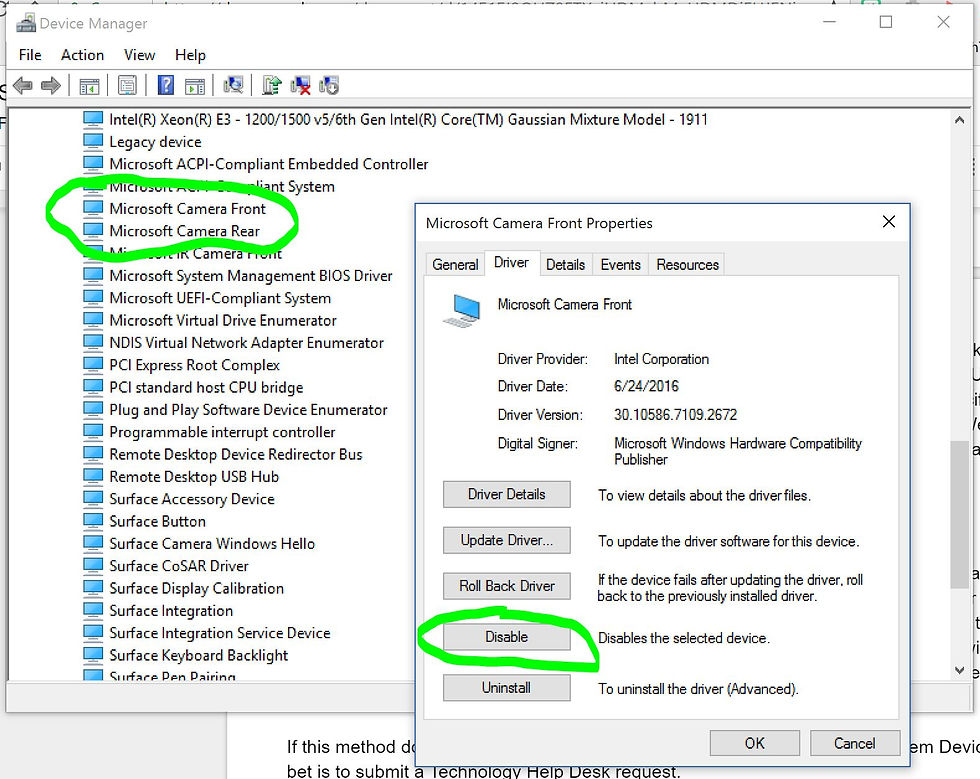Select Surface Accessory Device
The image size is (980, 779).
click(x=192, y=498)
